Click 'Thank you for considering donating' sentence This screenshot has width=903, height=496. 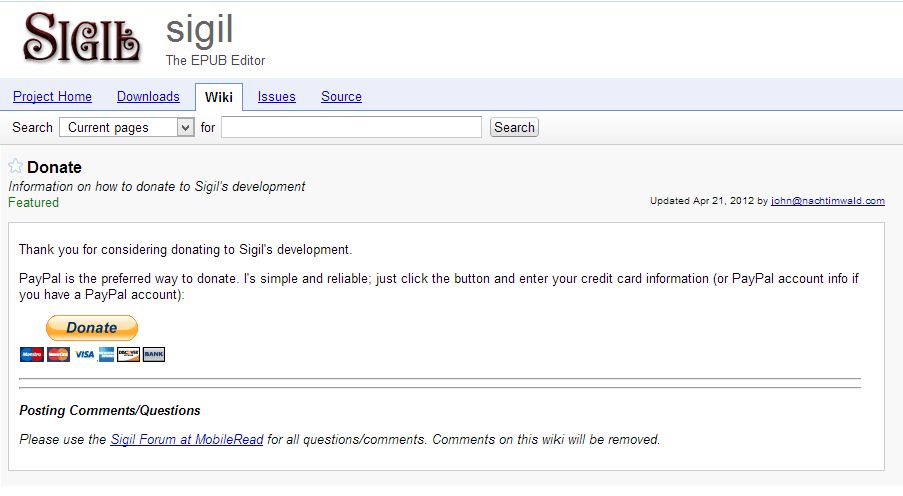click(185, 249)
